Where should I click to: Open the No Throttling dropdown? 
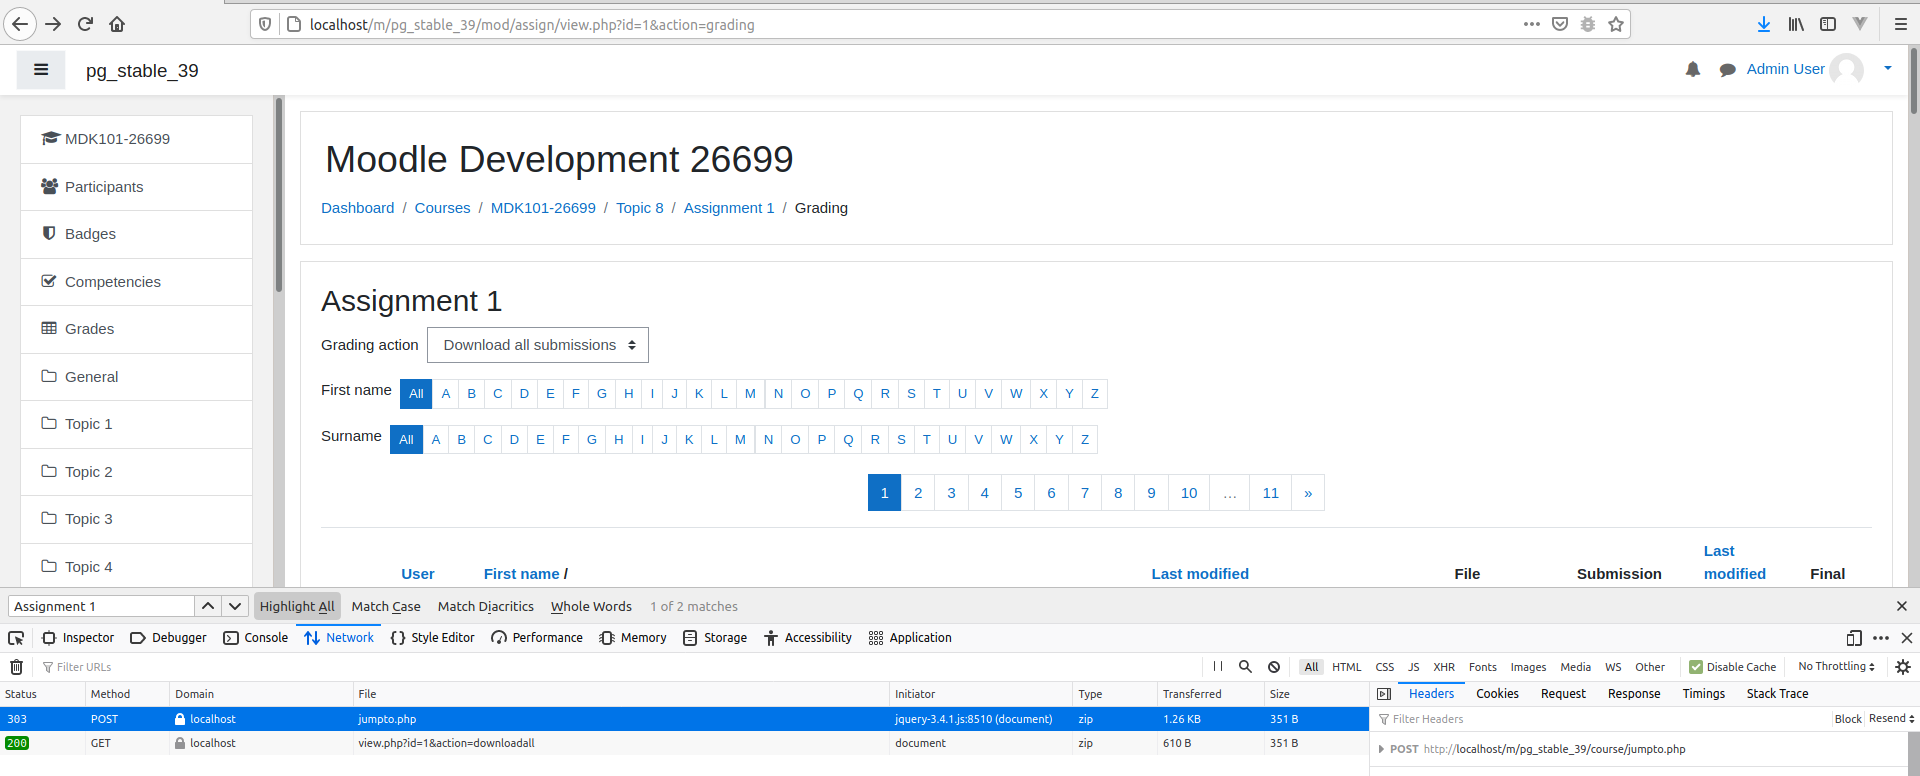pyautogui.click(x=1836, y=667)
